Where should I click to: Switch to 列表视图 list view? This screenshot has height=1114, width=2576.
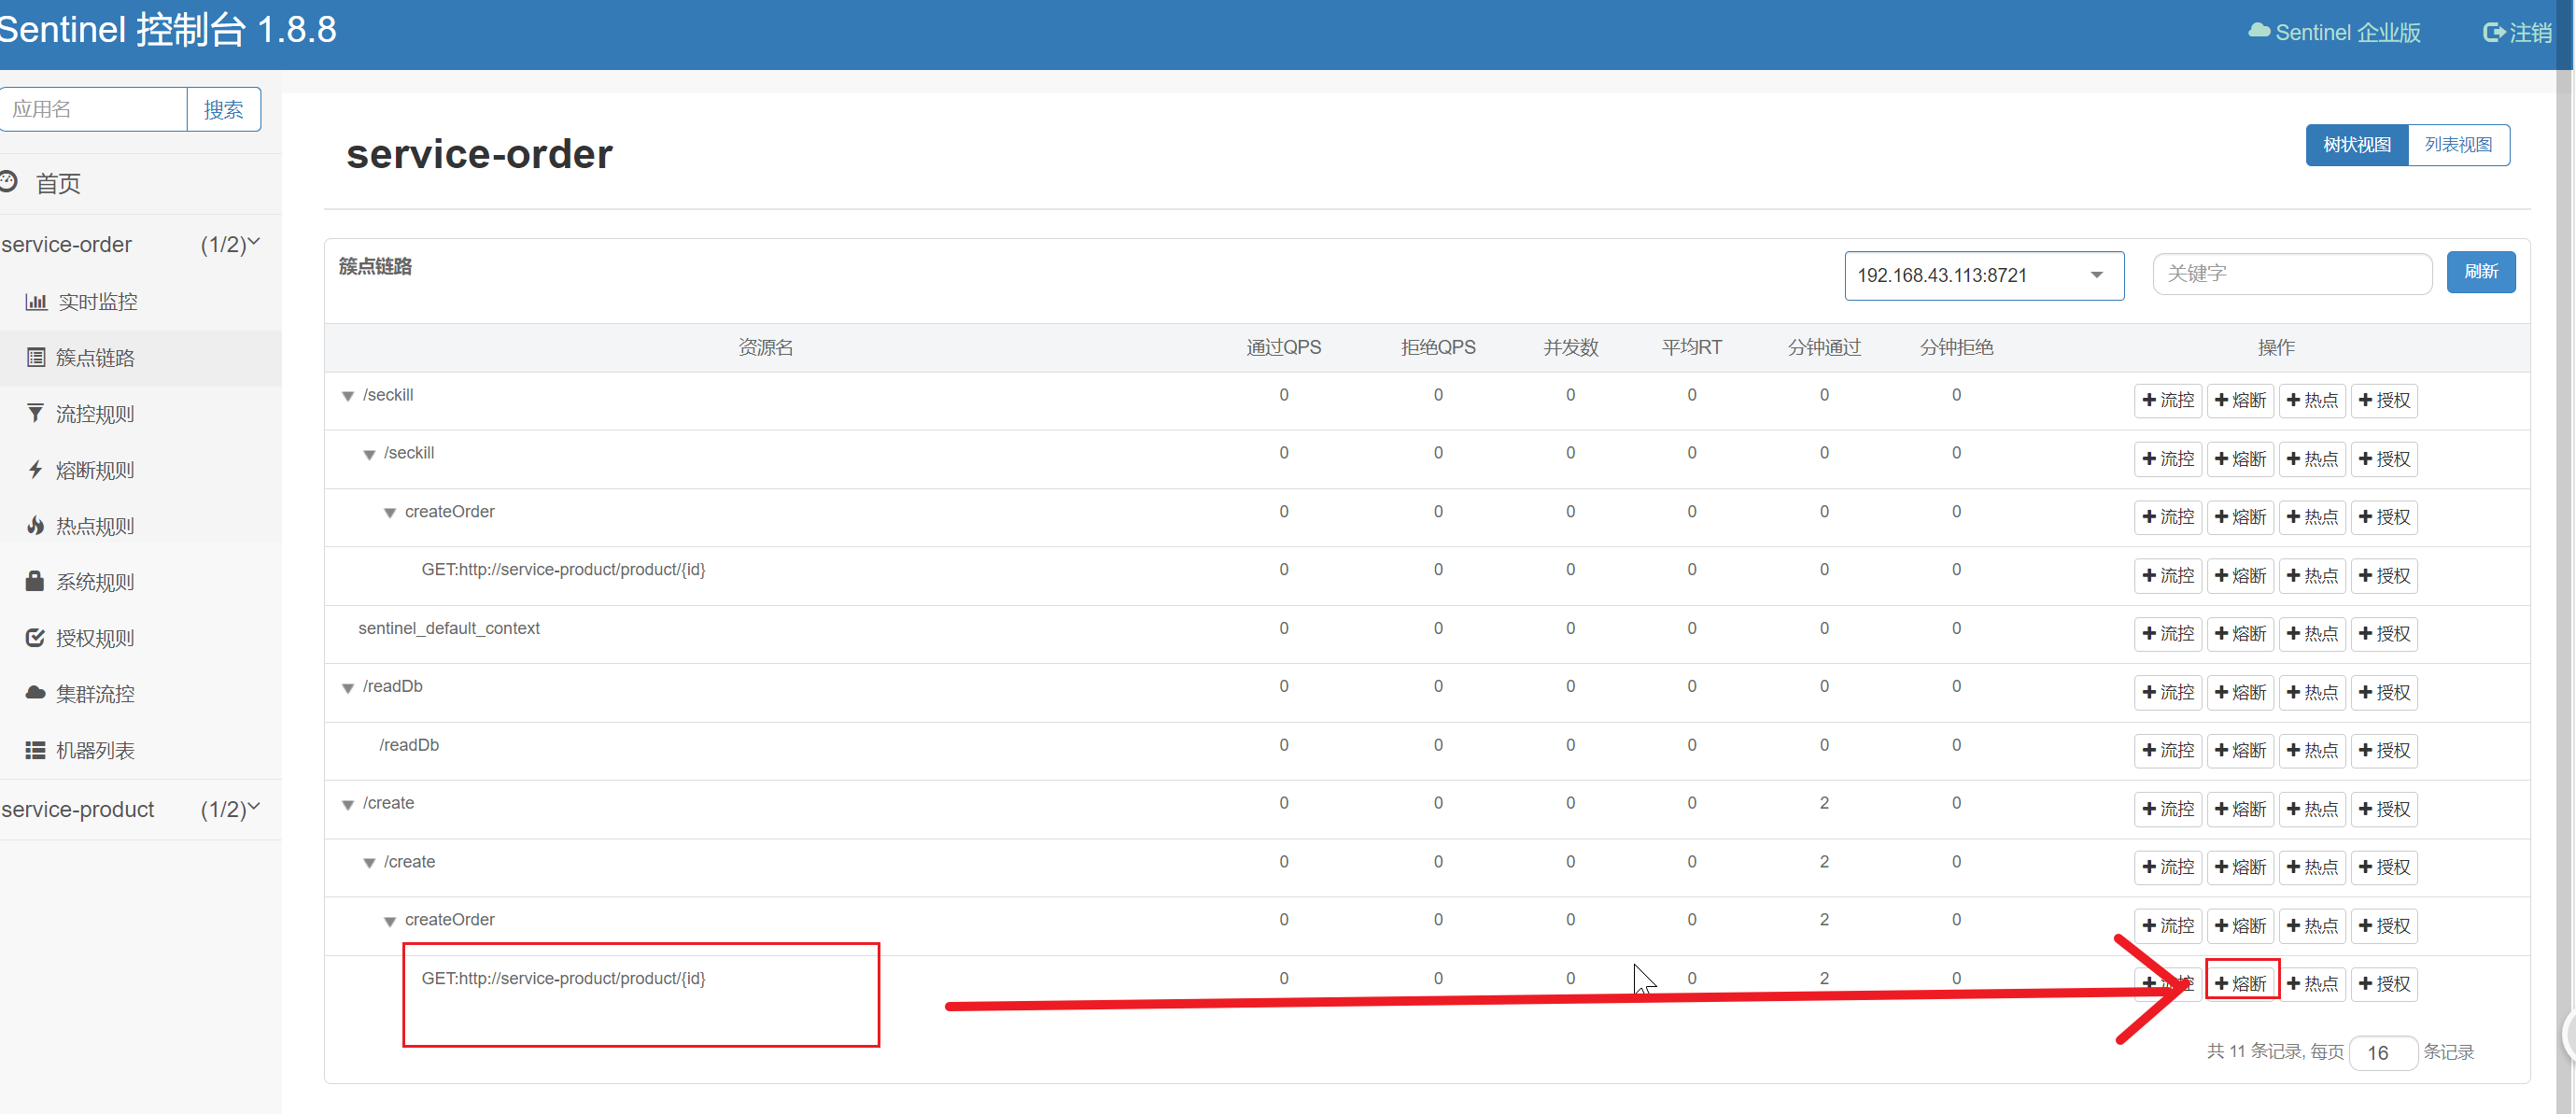[2457, 145]
